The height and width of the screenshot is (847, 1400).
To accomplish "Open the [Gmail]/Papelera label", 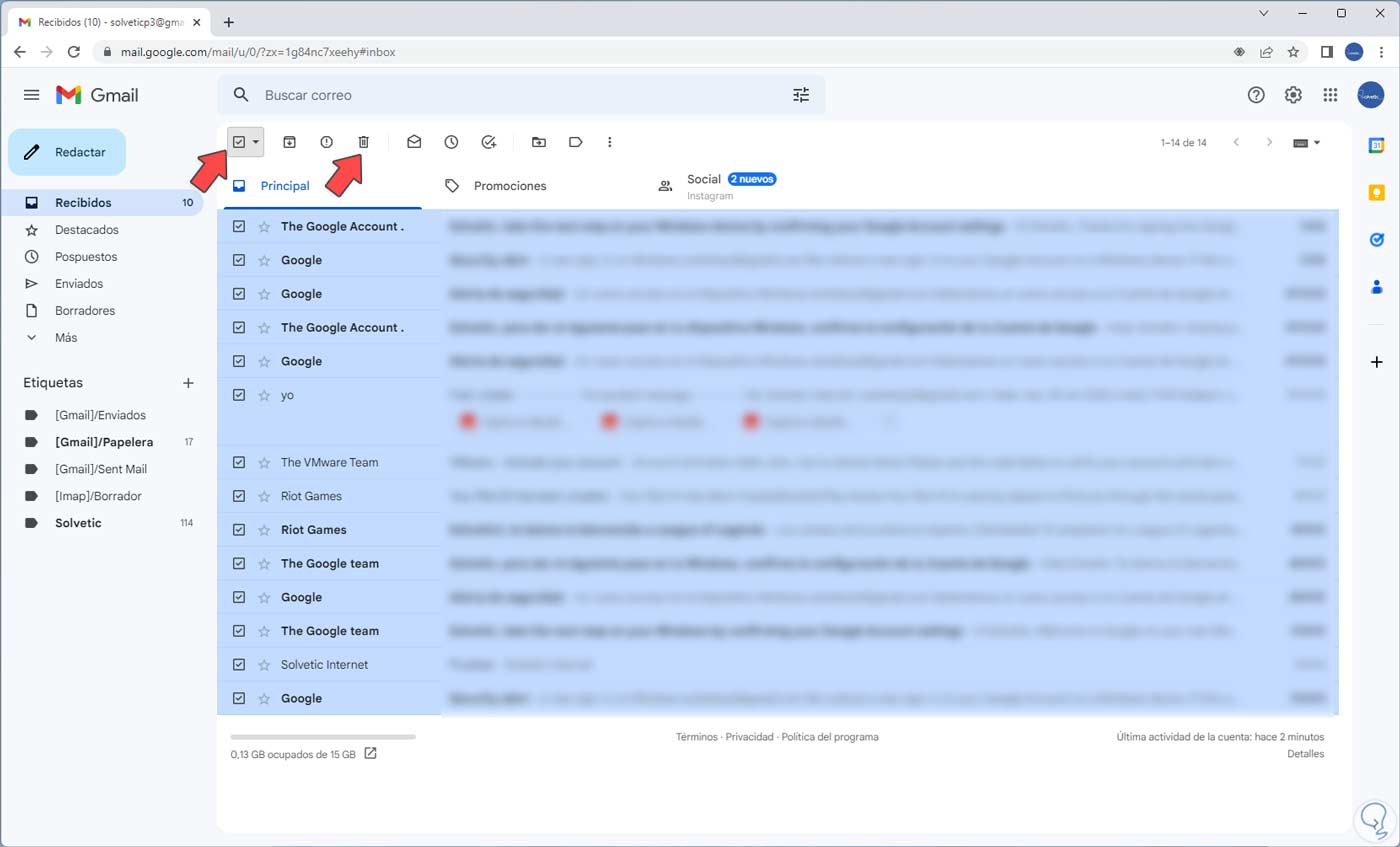I will point(105,442).
